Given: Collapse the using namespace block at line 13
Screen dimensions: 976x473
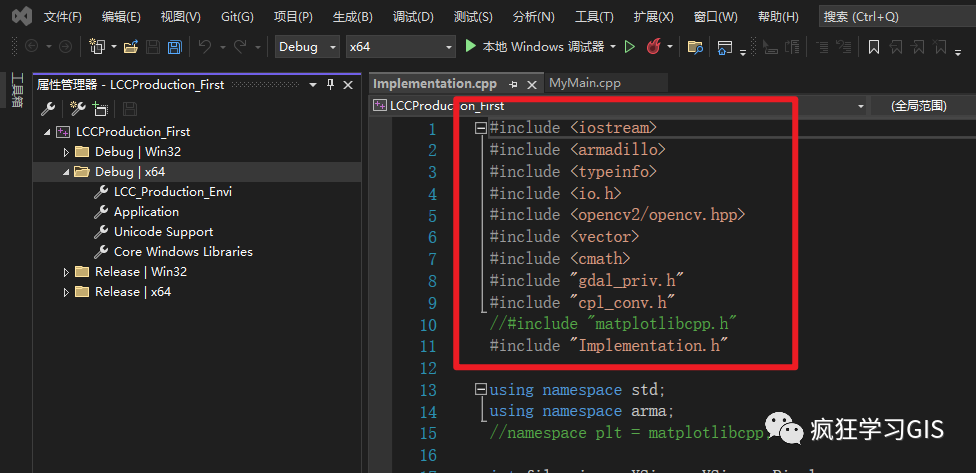Looking at the screenshot, I should tap(480, 390).
